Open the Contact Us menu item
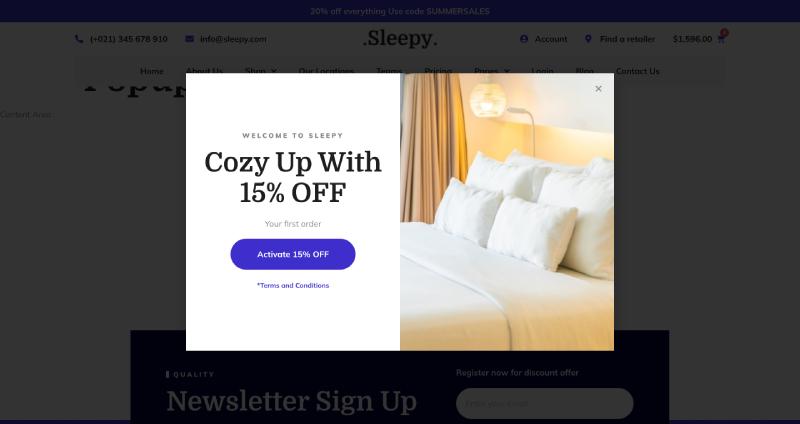This screenshot has height=424, width=800. pos(637,71)
